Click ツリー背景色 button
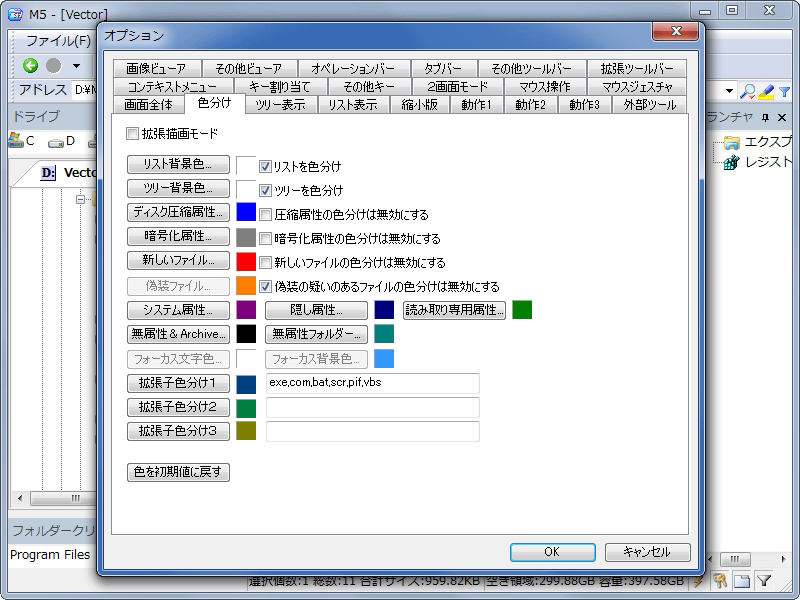The image size is (800, 600). (178, 188)
